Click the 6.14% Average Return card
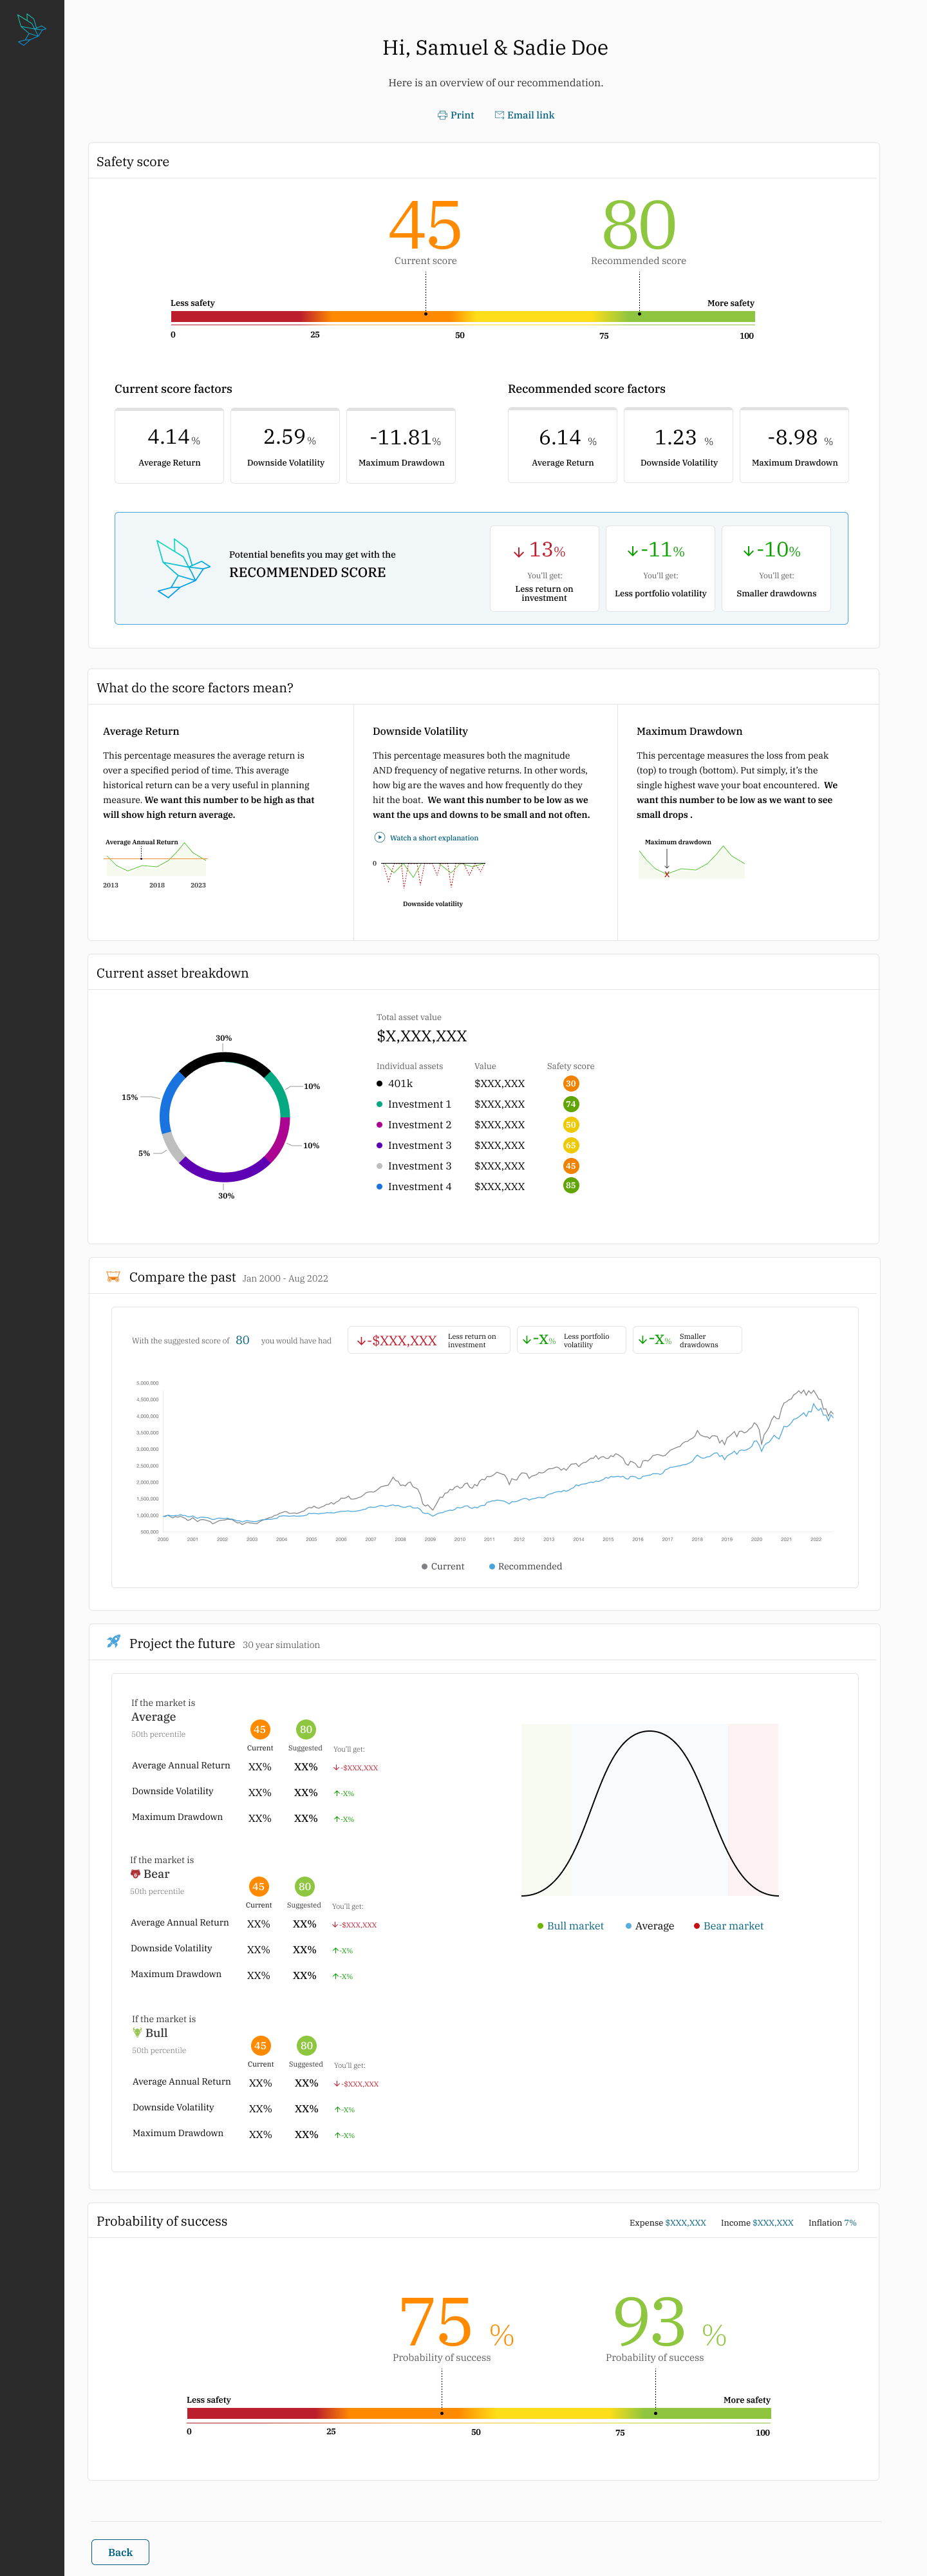 [x=563, y=446]
